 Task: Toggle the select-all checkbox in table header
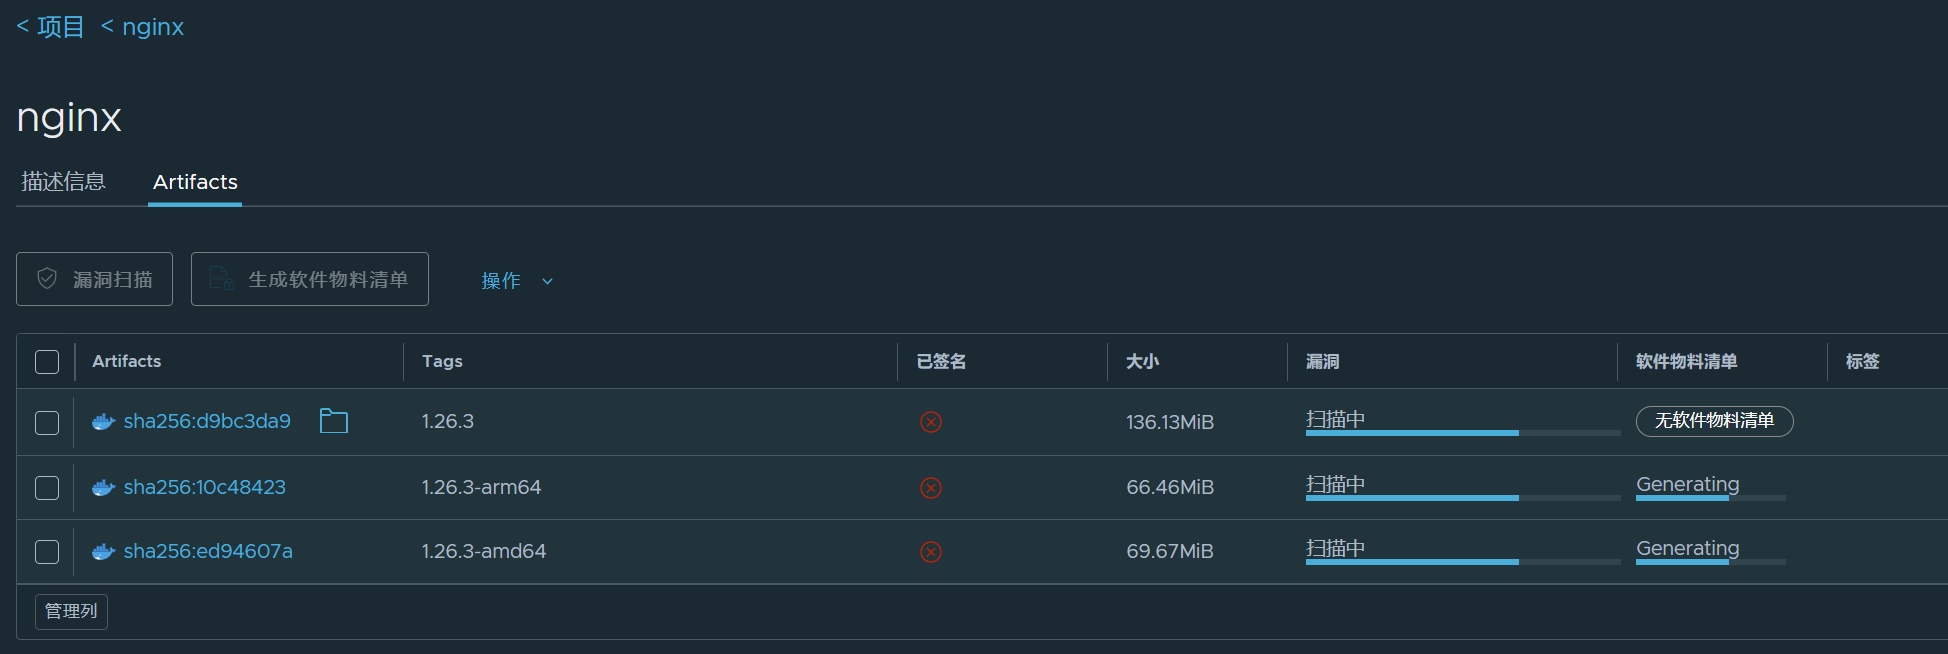47,362
